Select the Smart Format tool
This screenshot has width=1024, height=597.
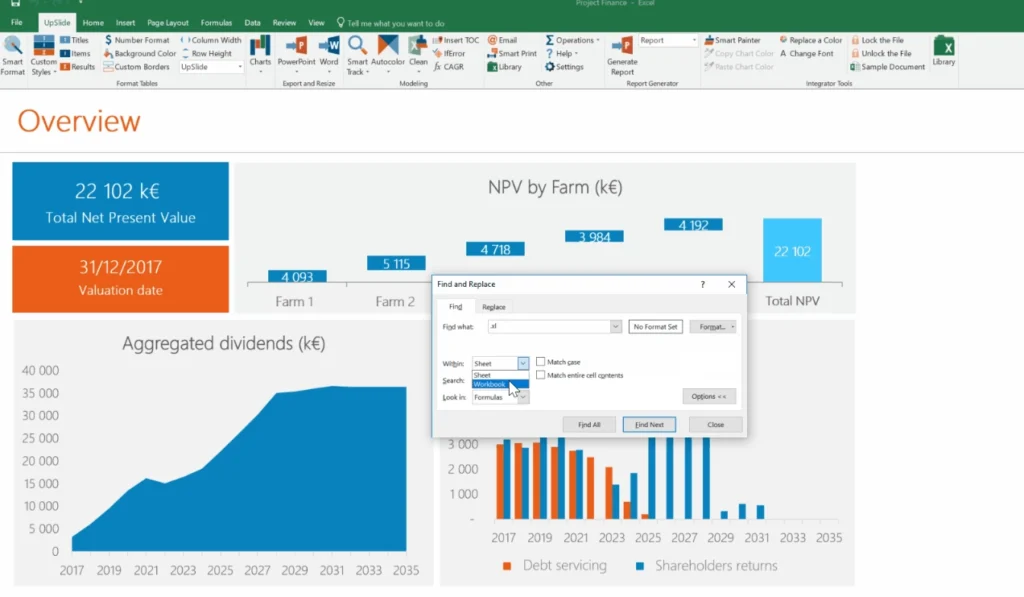pos(14,53)
